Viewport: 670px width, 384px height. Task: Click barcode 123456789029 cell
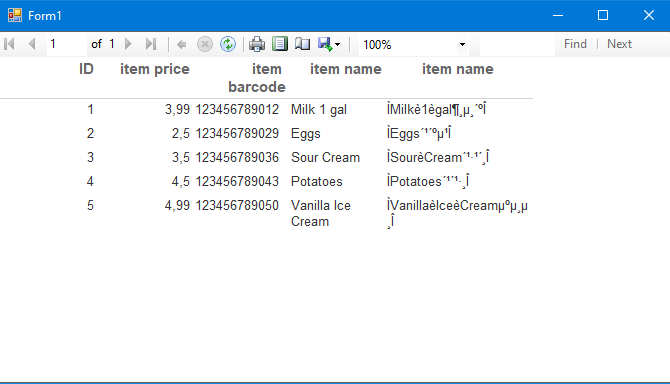[x=237, y=133]
